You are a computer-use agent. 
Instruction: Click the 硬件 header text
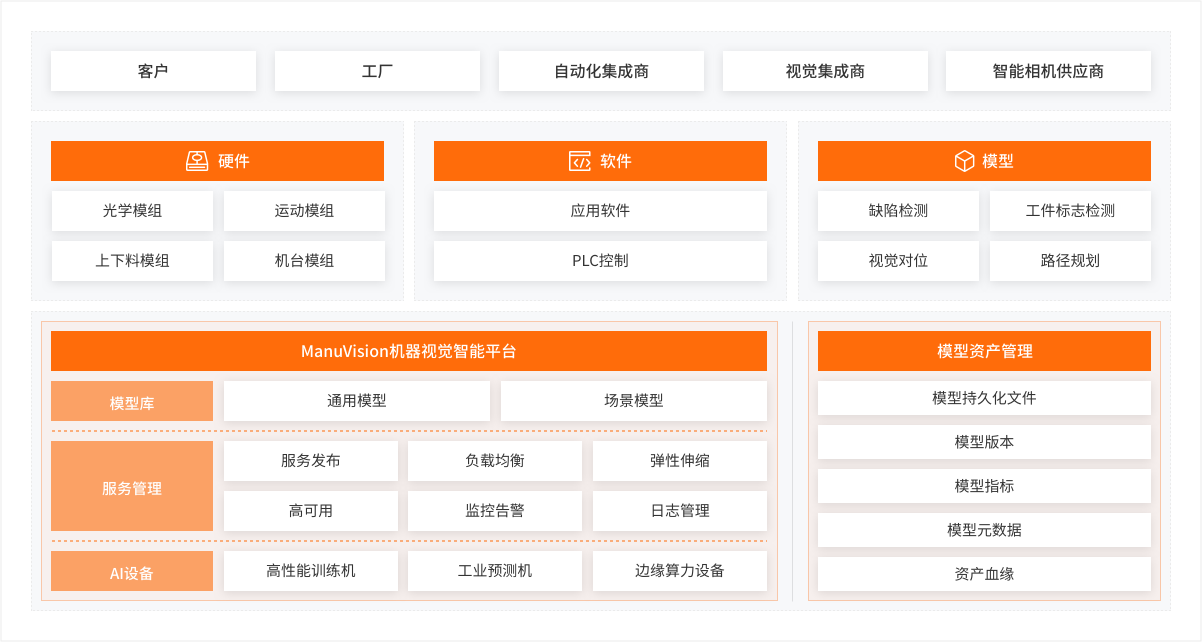[234, 161]
